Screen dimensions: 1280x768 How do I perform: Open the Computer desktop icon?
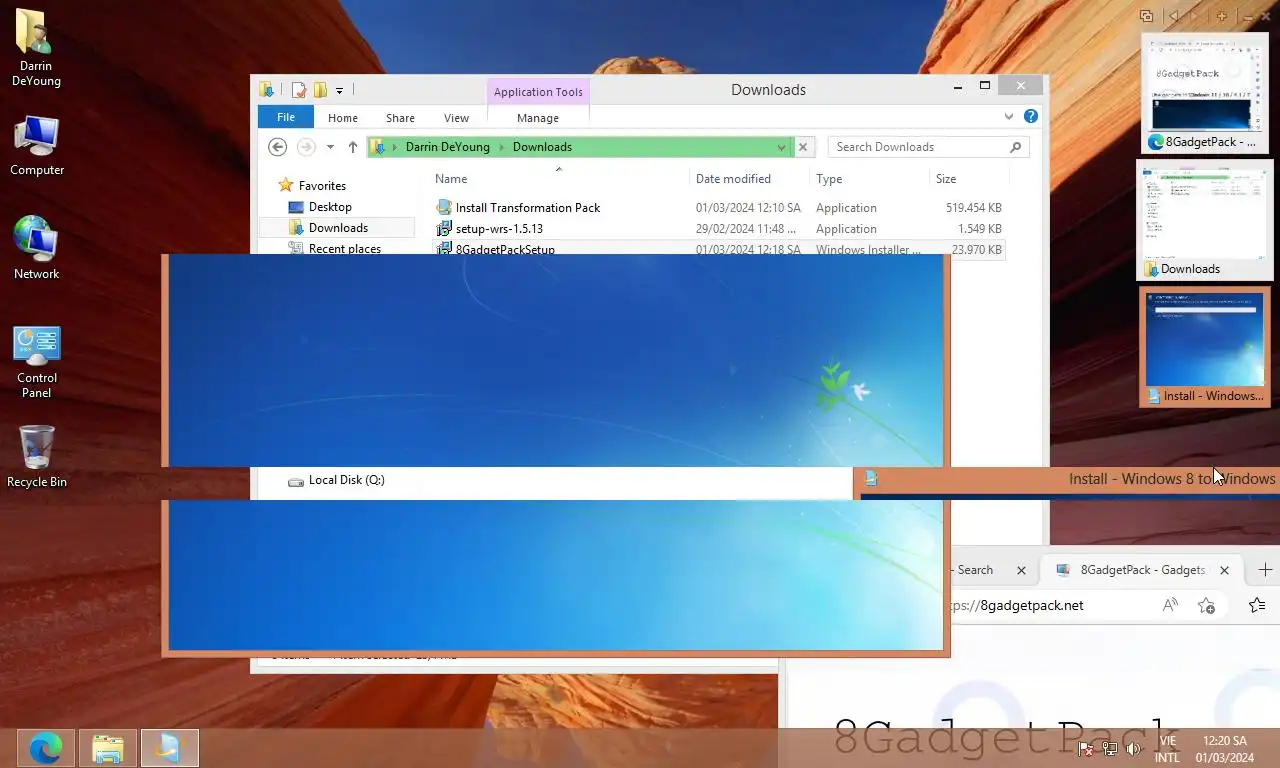point(37,146)
